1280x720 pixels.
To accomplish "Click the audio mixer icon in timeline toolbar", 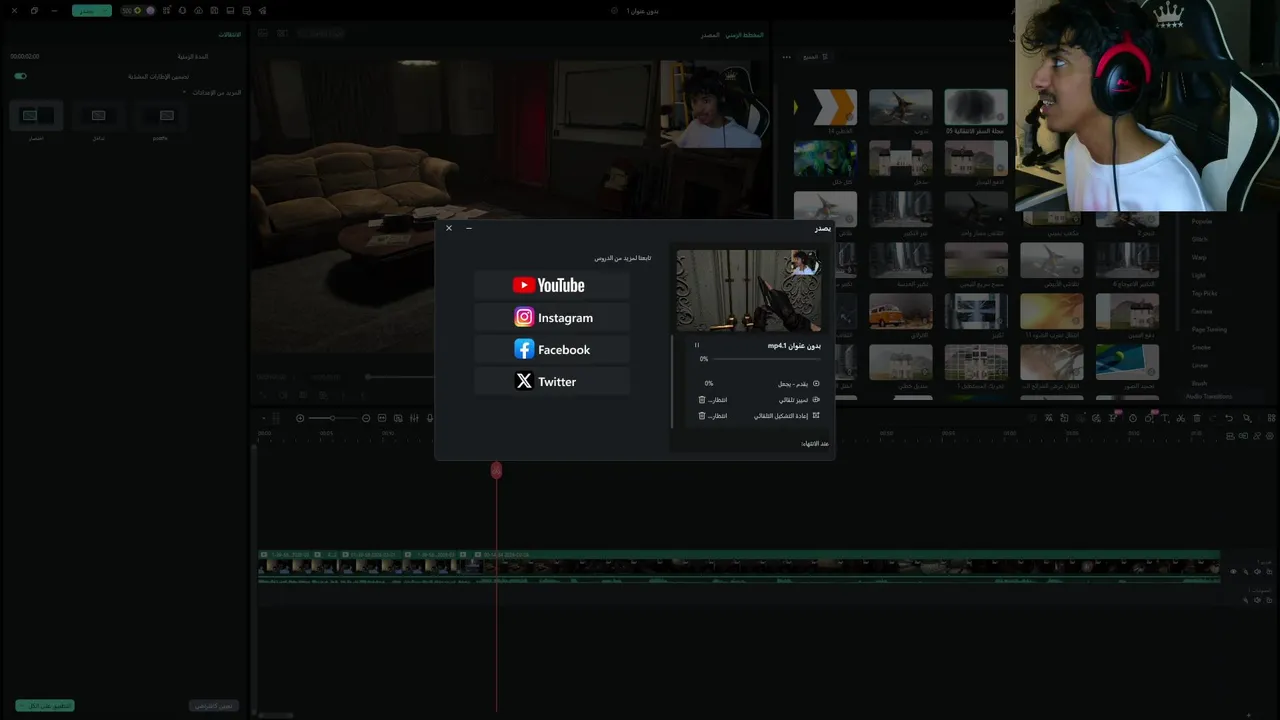I will pos(414,418).
